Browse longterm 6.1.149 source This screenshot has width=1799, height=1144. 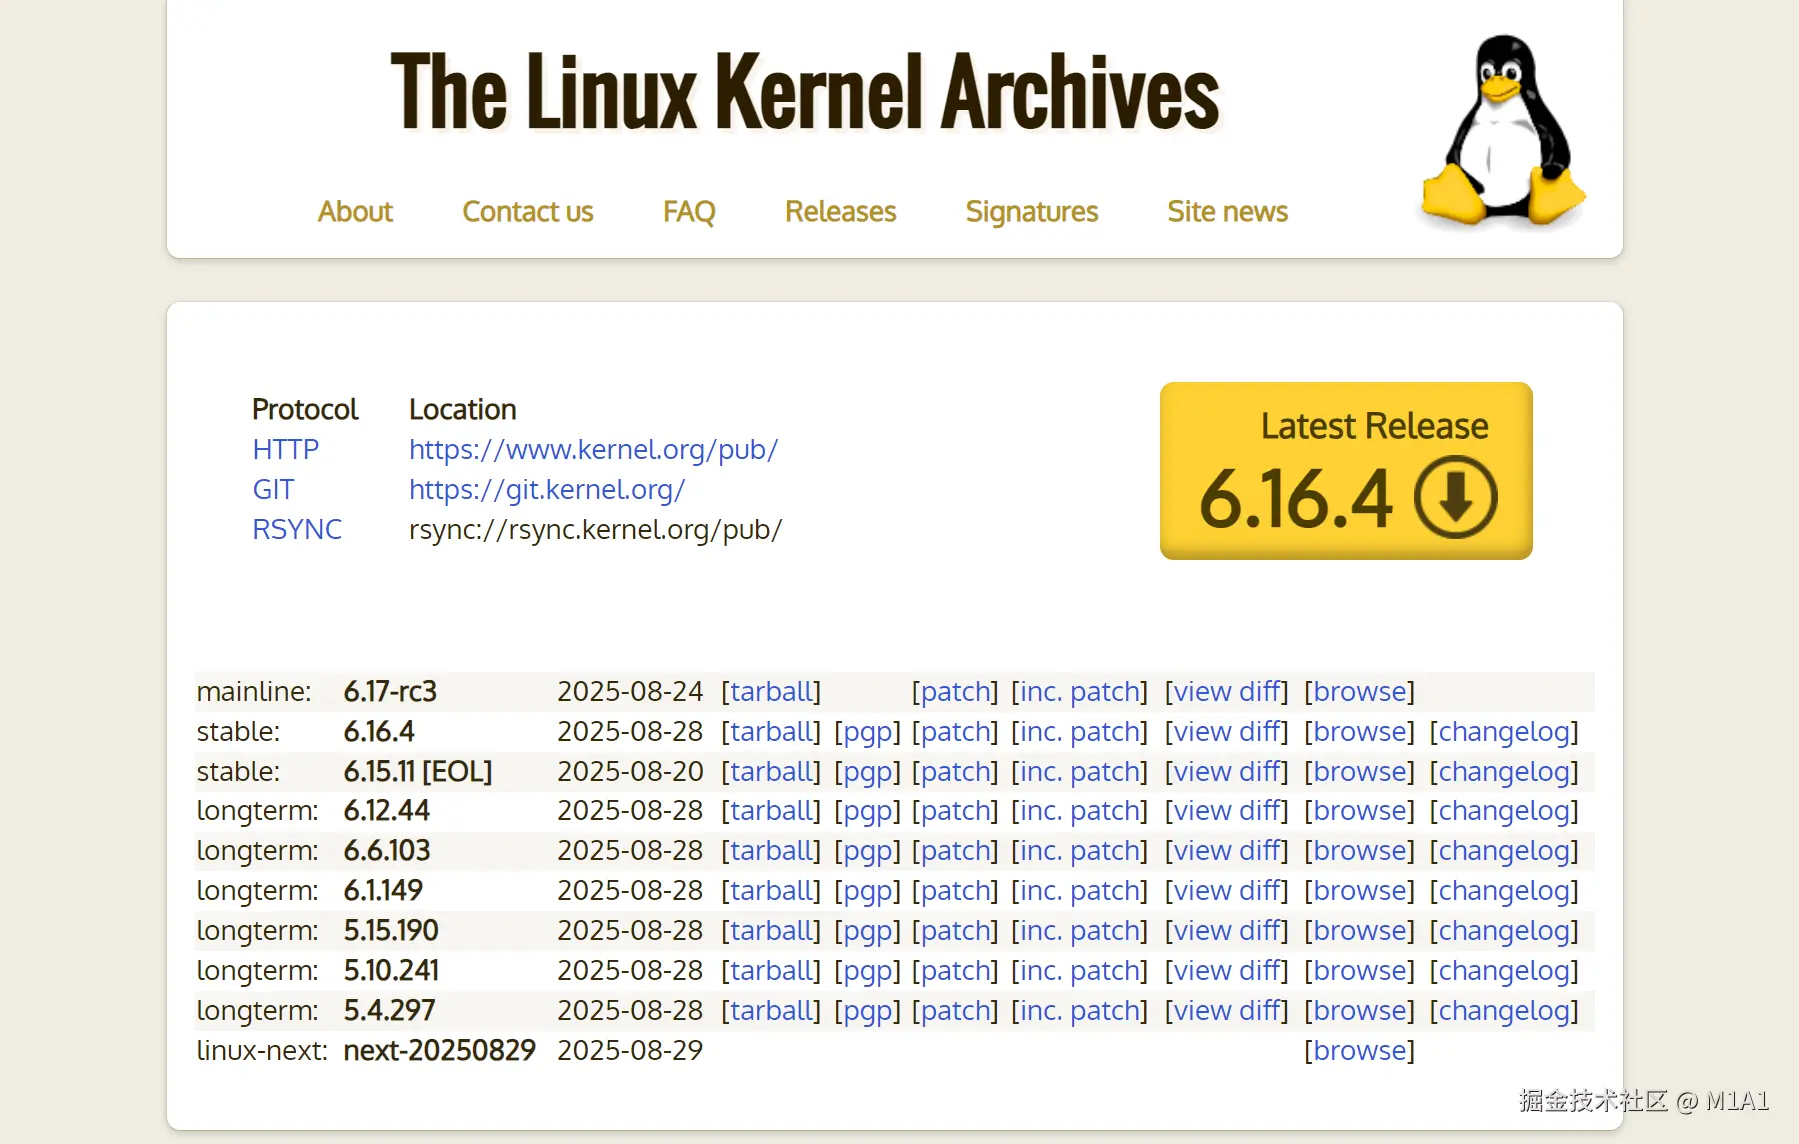(1360, 891)
